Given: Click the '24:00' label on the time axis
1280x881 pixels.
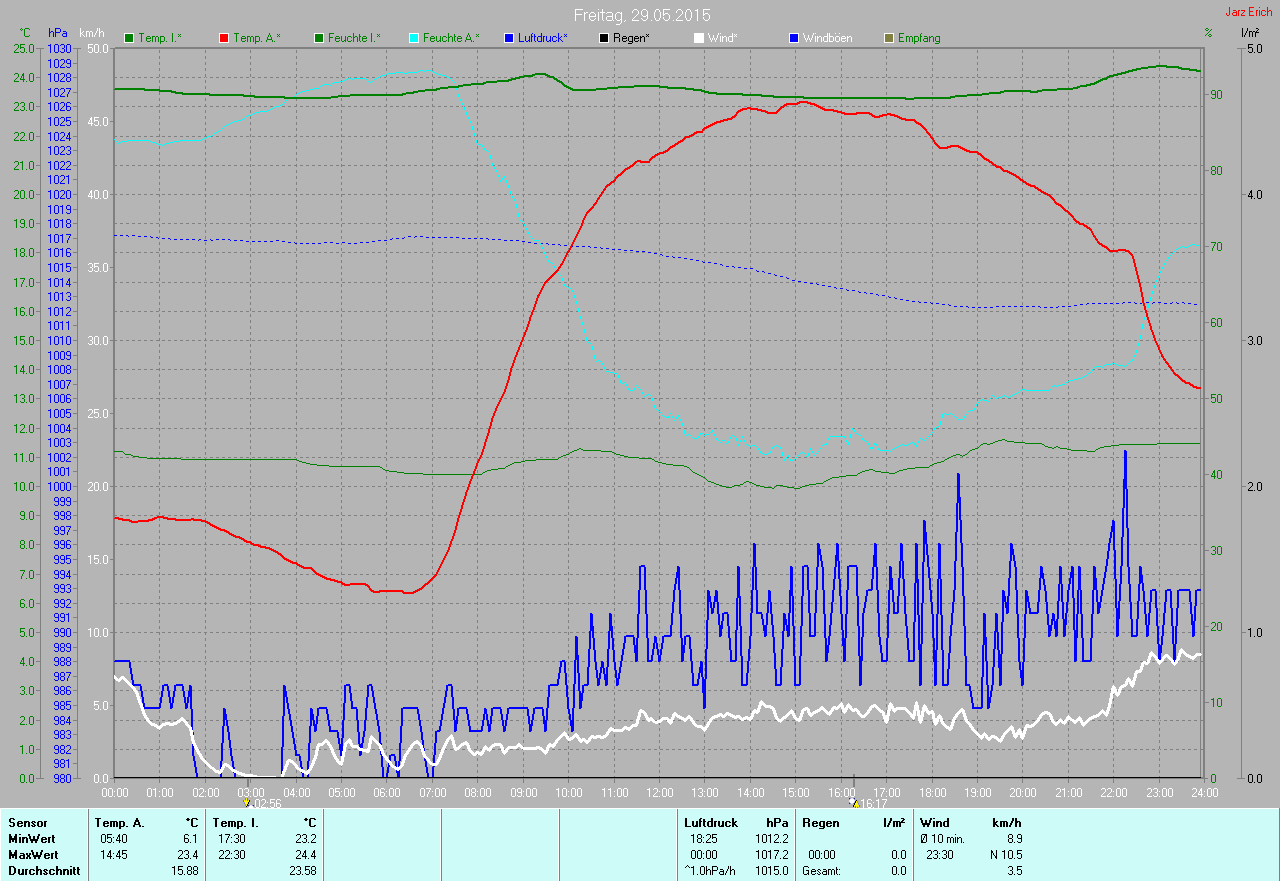Looking at the screenshot, I should (x=1204, y=792).
